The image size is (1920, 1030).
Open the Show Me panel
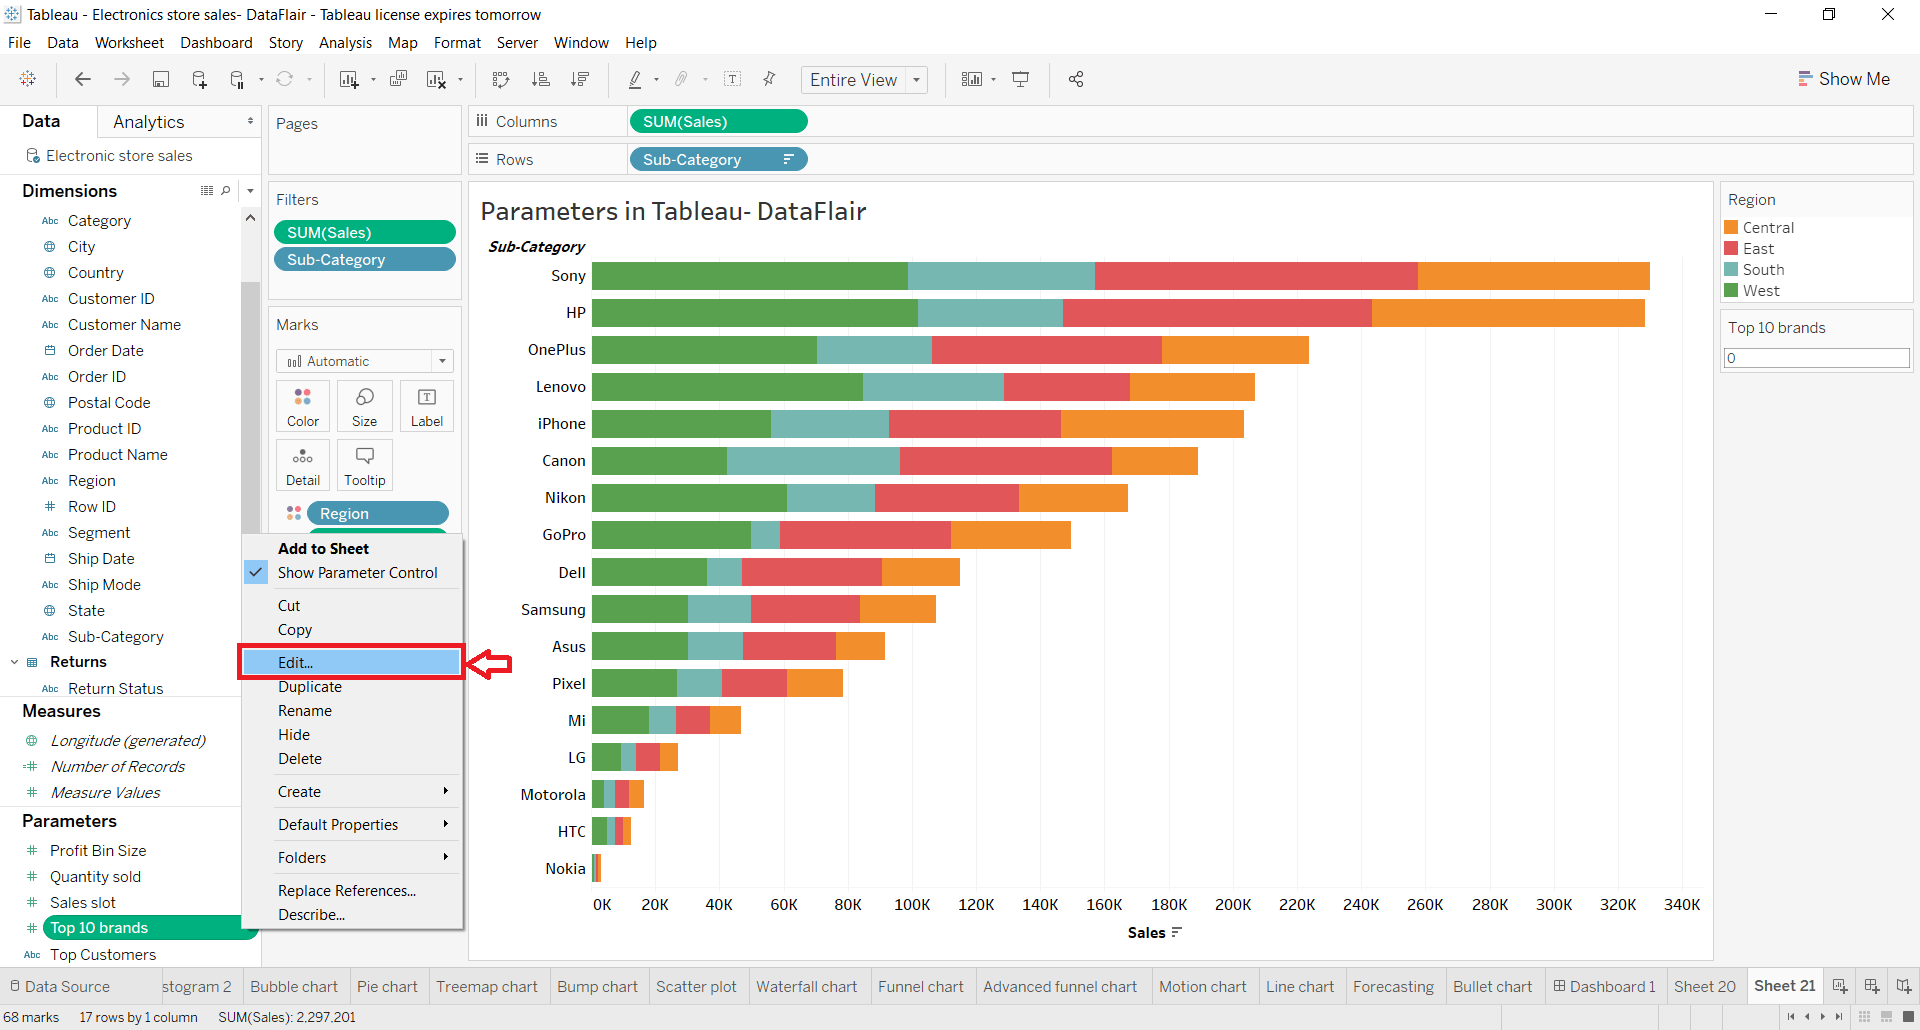pyautogui.click(x=1843, y=78)
